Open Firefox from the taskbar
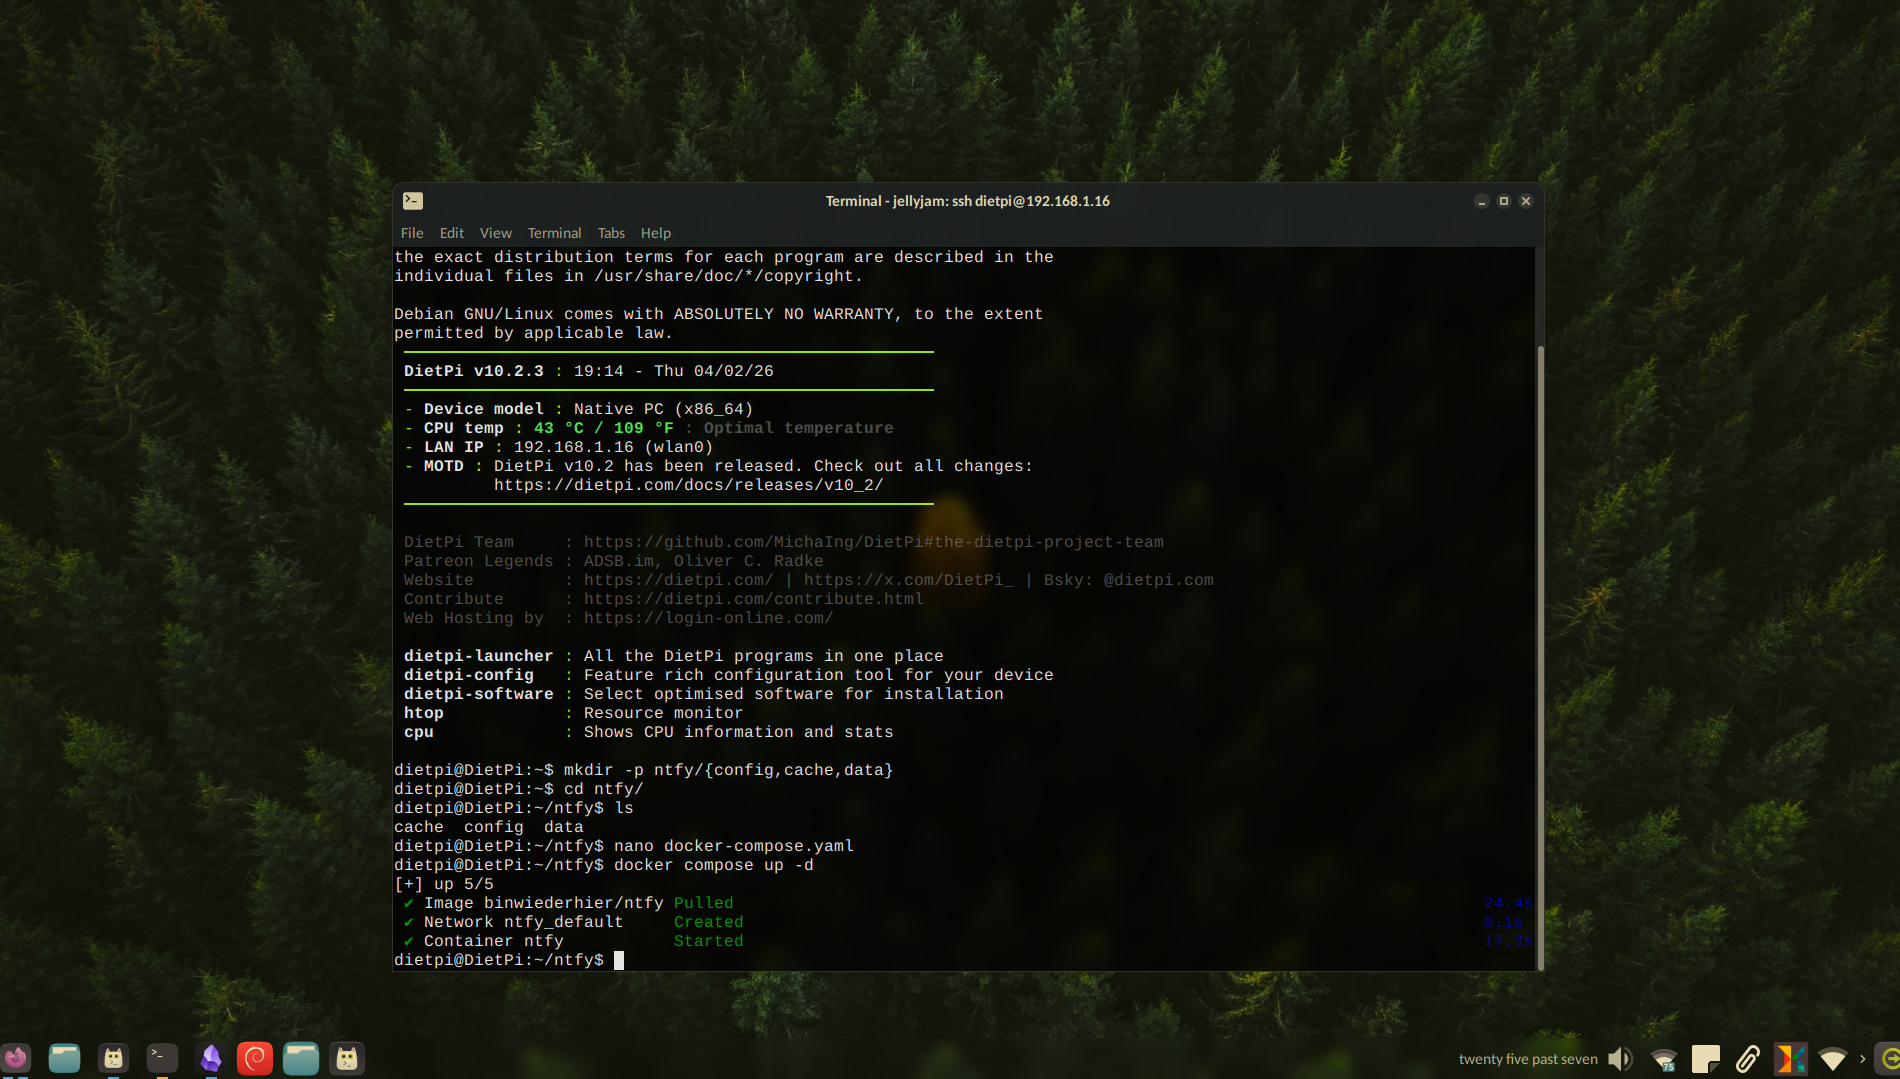 17,1058
